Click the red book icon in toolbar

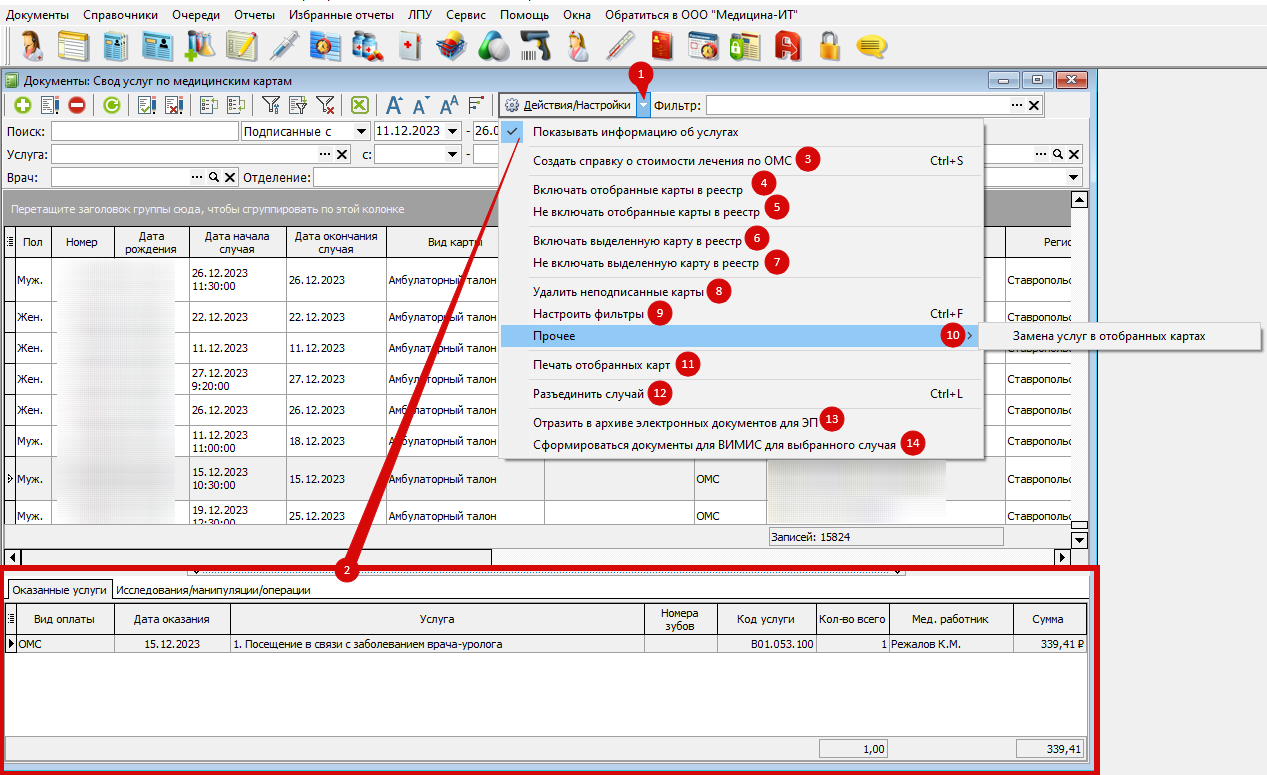pyautogui.click(x=661, y=47)
